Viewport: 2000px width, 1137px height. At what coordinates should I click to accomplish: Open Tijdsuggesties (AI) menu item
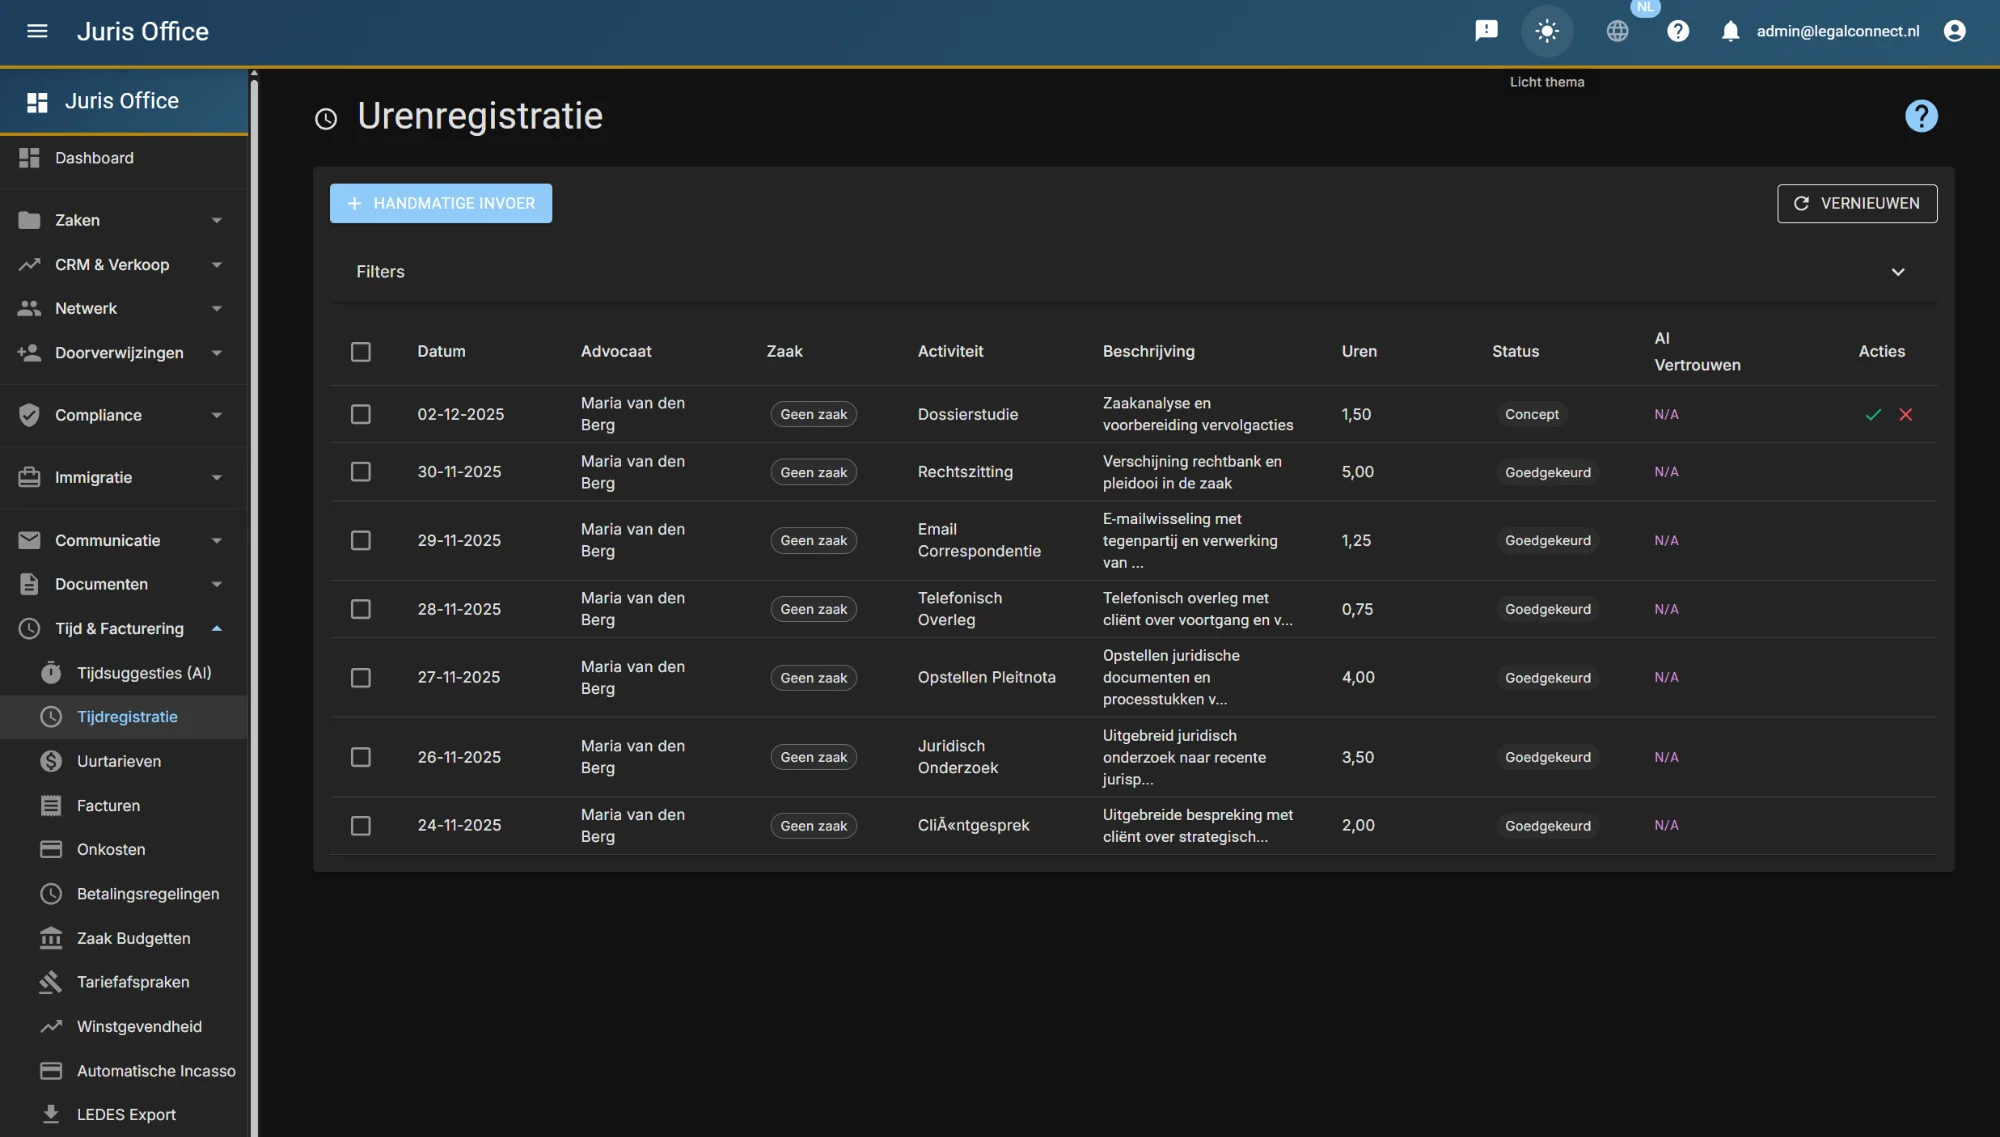(144, 673)
